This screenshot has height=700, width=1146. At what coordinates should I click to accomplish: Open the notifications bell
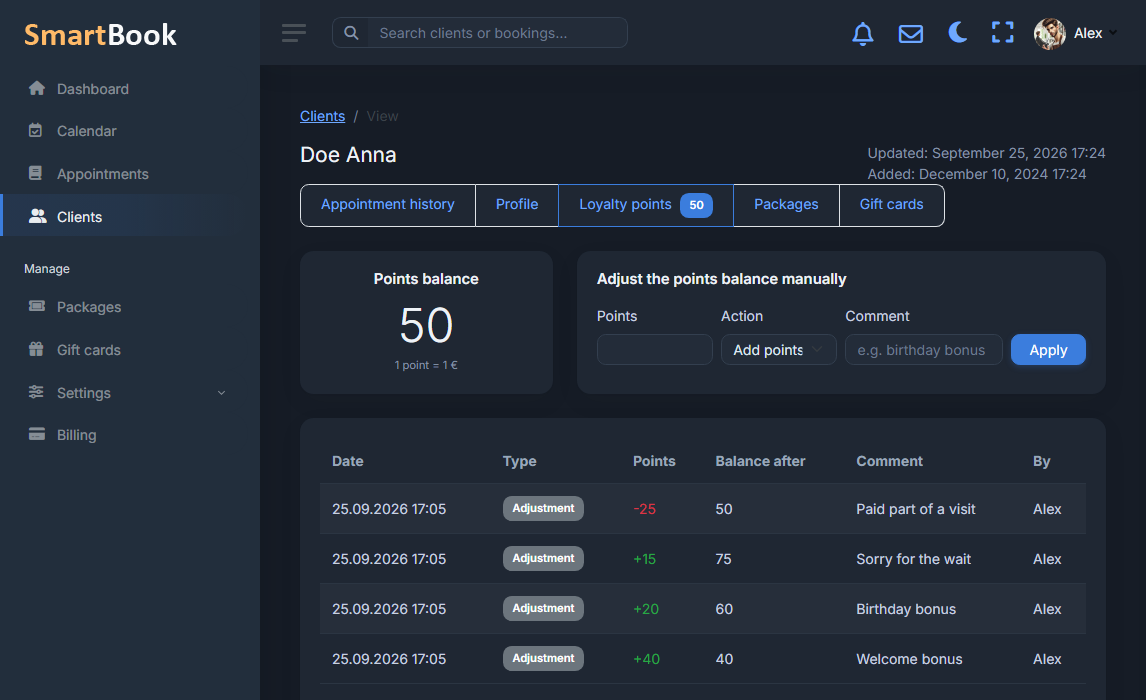862,33
